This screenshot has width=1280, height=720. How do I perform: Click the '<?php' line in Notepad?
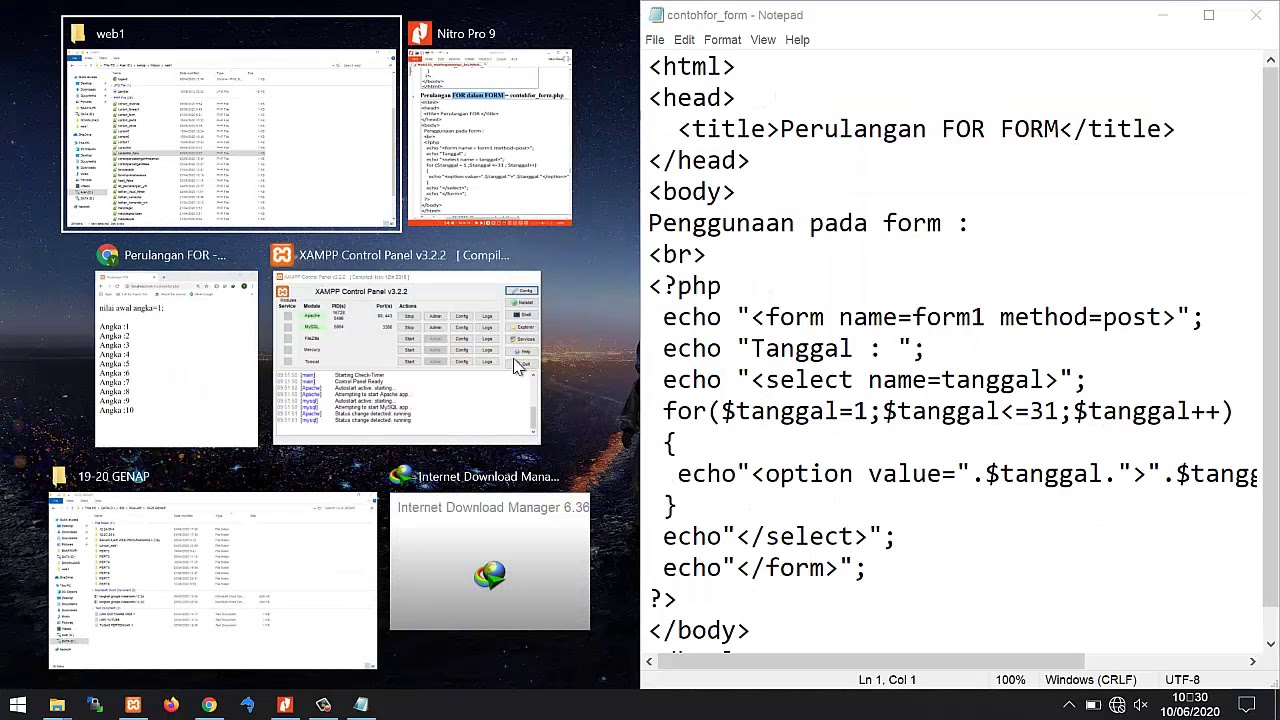(x=684, y=286)
